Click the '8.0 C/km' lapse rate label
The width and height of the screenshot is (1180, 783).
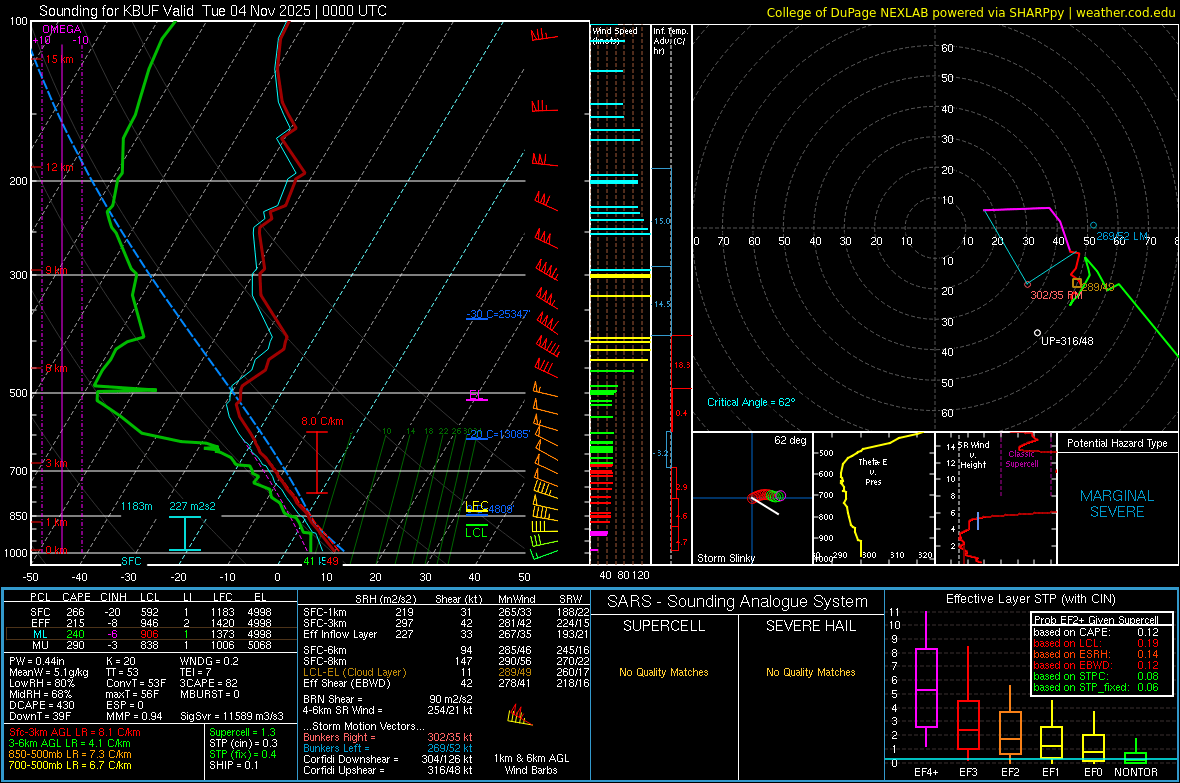click(x=322, y=422)
